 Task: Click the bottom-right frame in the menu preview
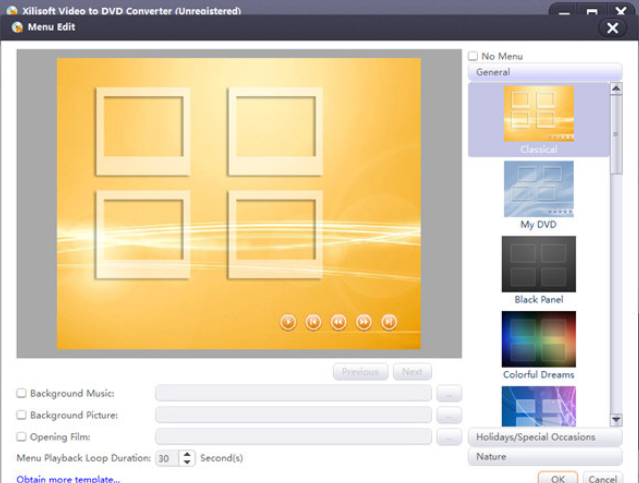[x=275, y=235]
